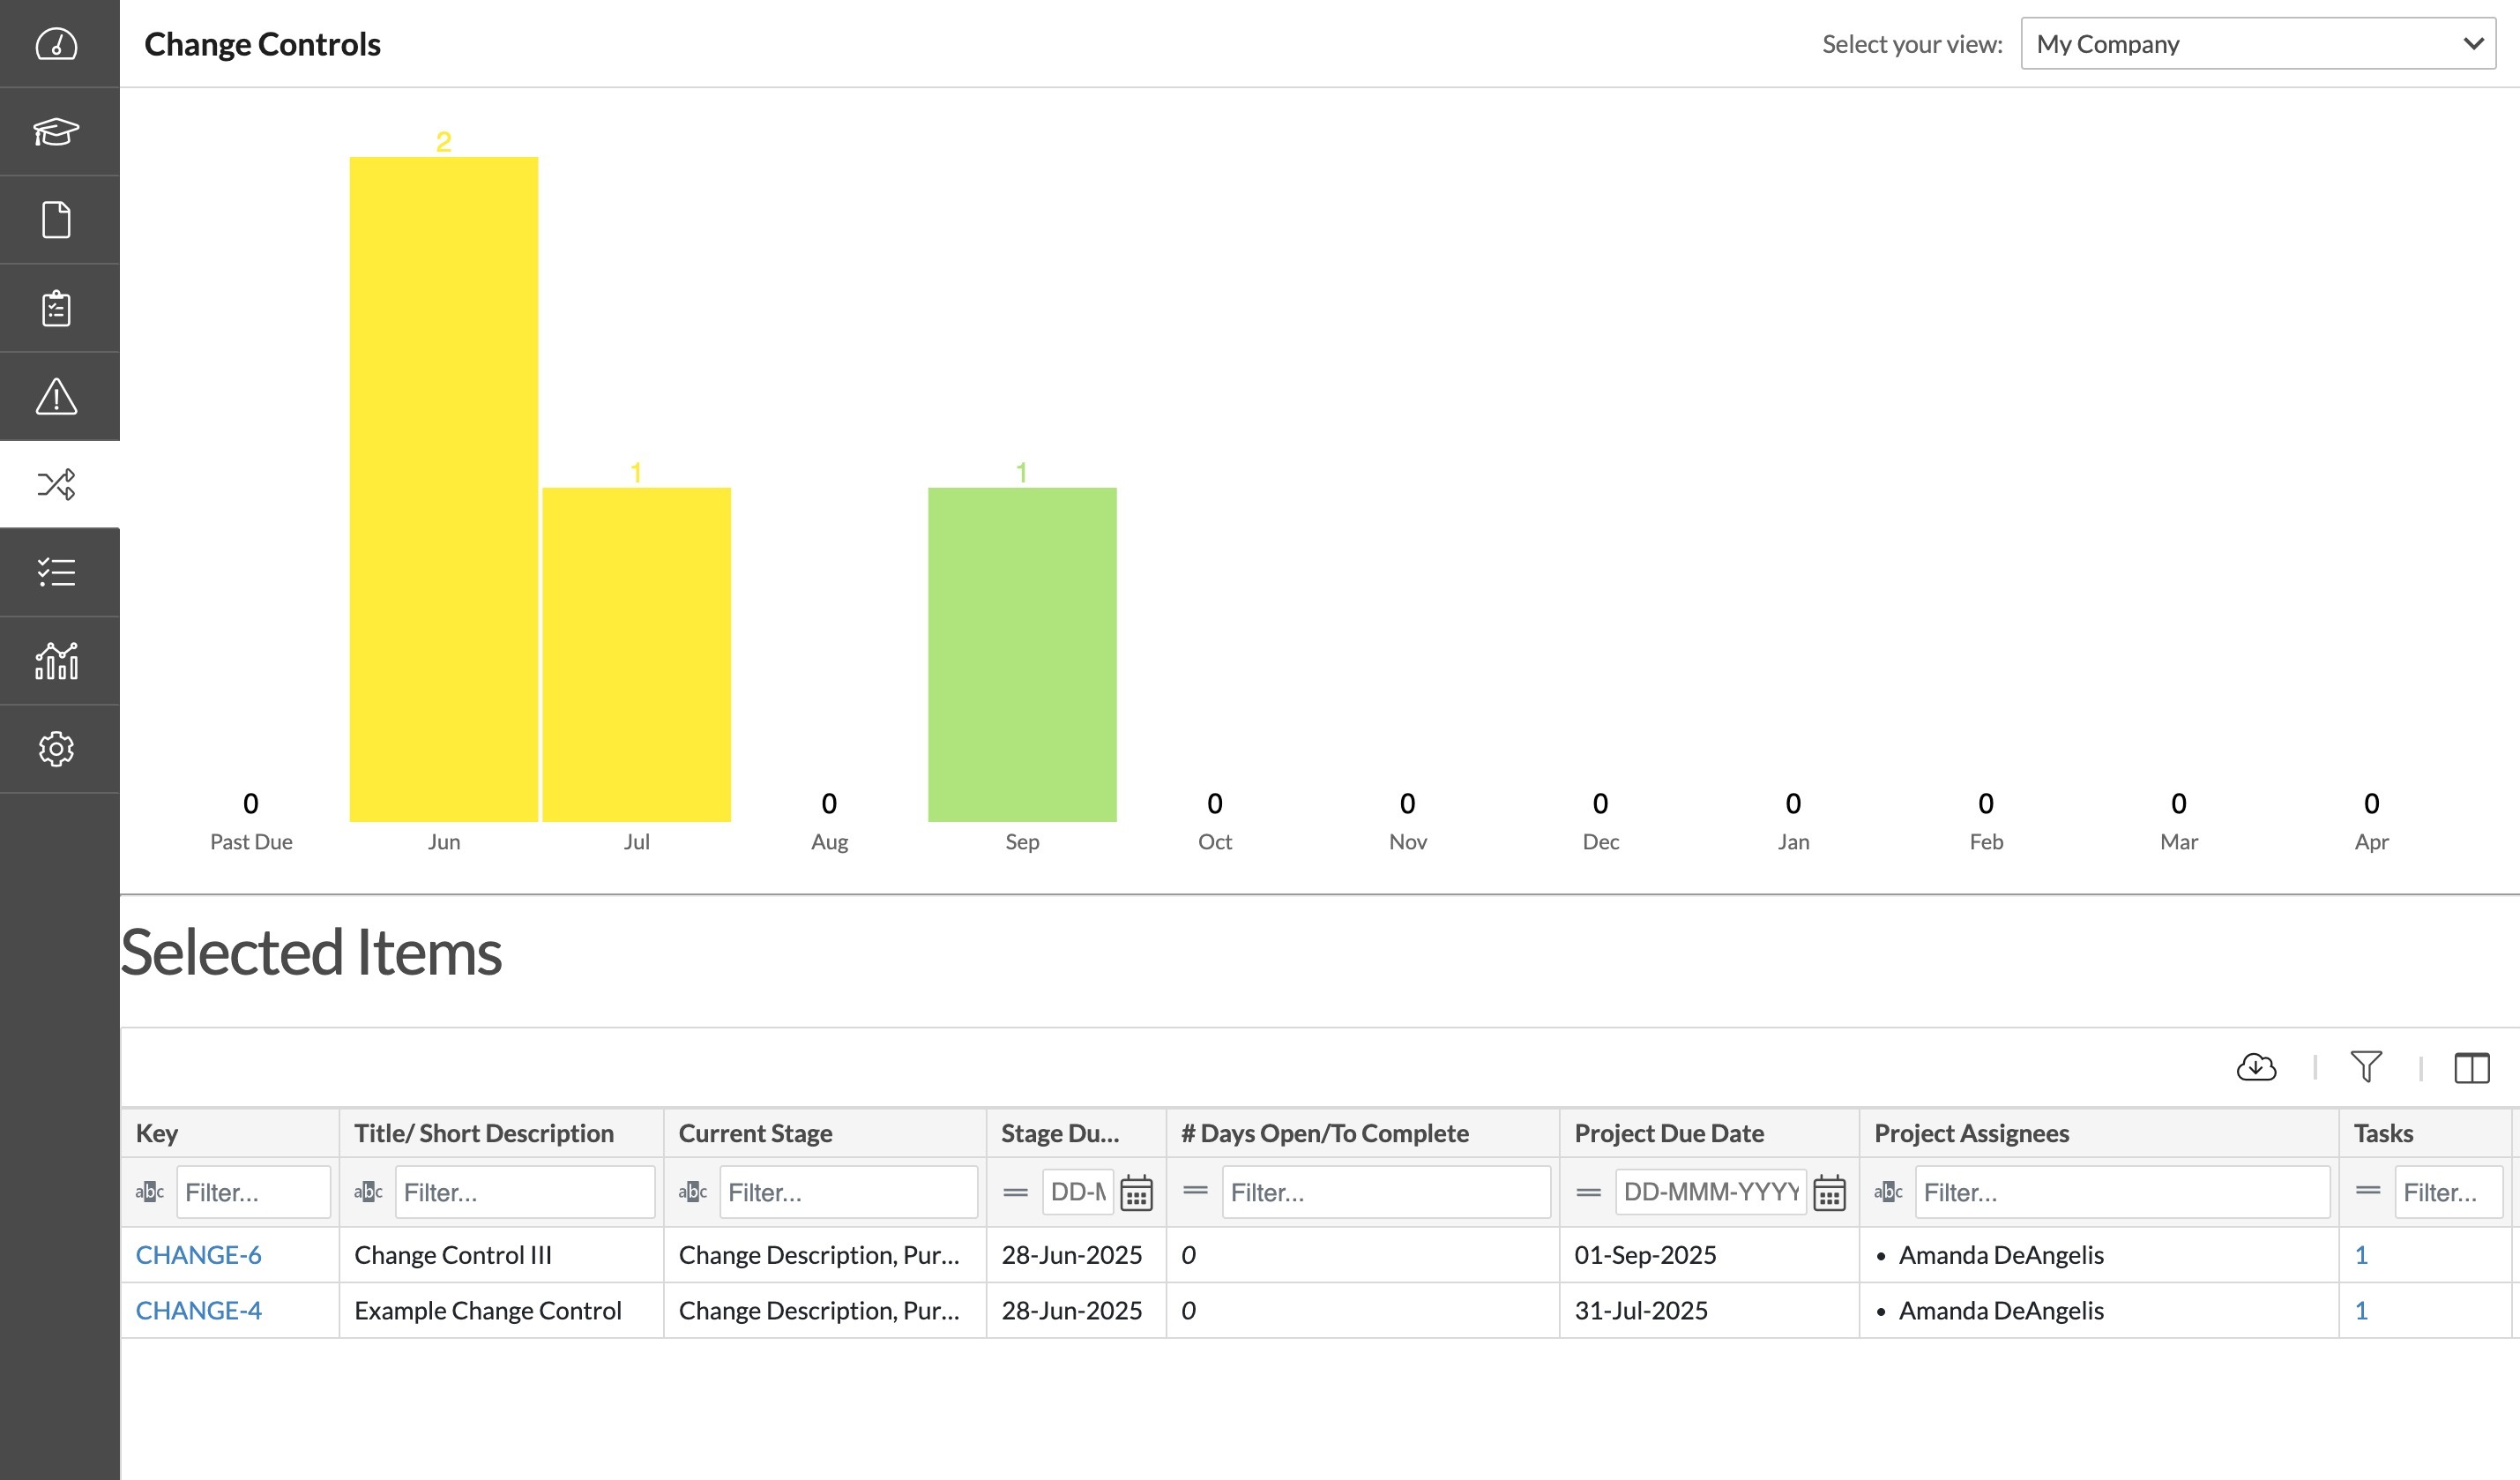Viewport: 2520px width, 1480px height.
Task: Click the clipboard checklist sidebar icon
Action: [57, 308]
